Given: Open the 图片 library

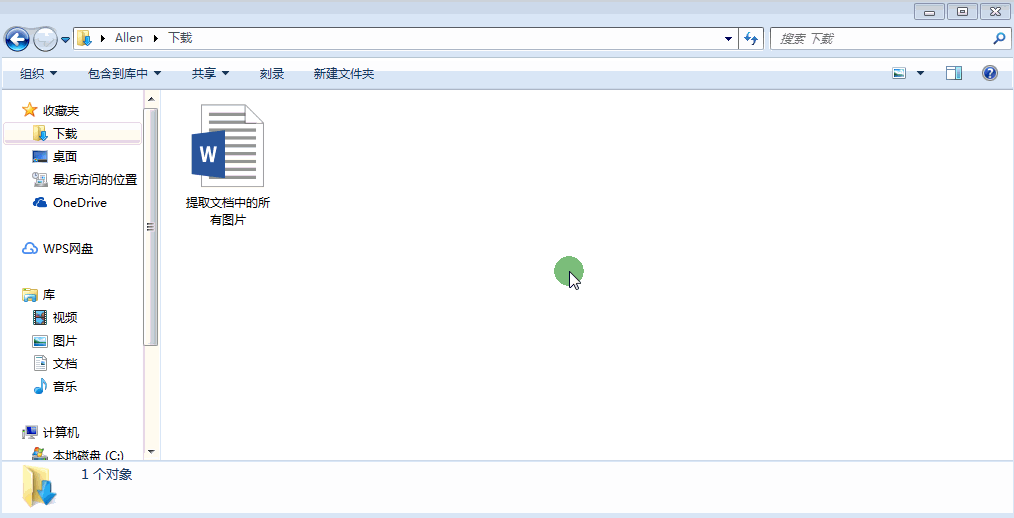Looking at the screenshot, I should (x=65, y=341).
